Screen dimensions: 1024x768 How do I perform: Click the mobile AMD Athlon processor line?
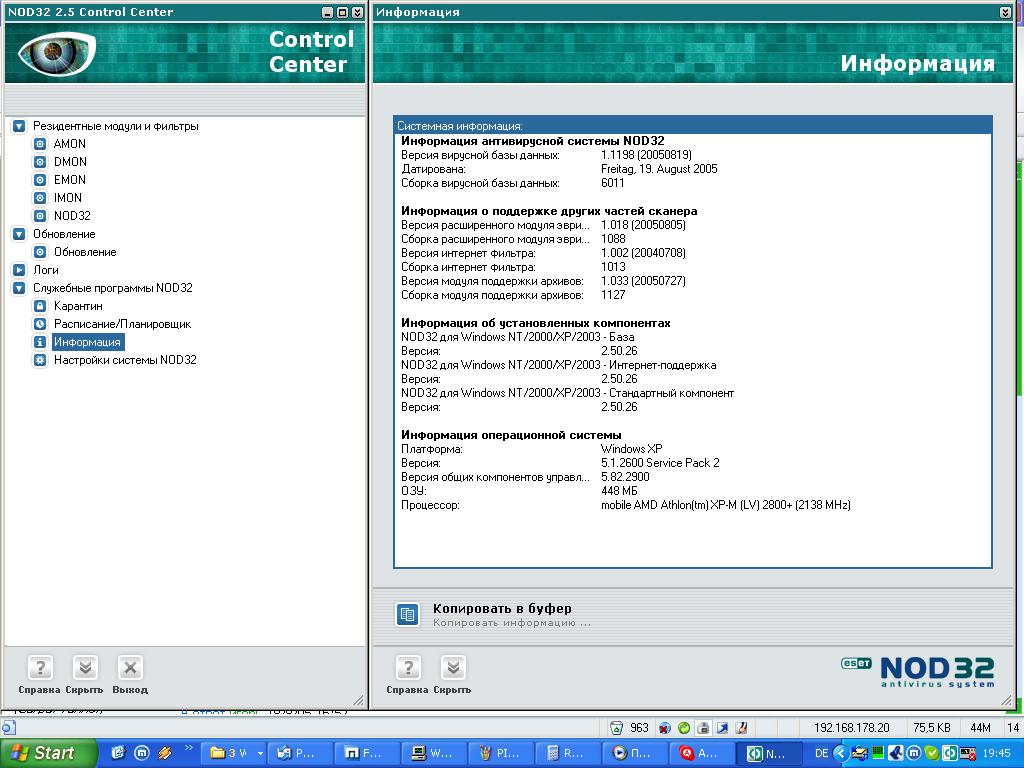click(x=726, y=505)
